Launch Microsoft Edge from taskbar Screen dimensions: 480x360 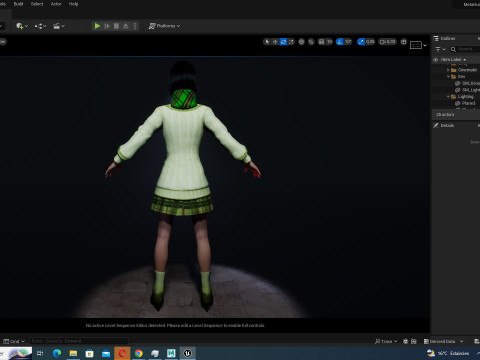click(57, 353)
